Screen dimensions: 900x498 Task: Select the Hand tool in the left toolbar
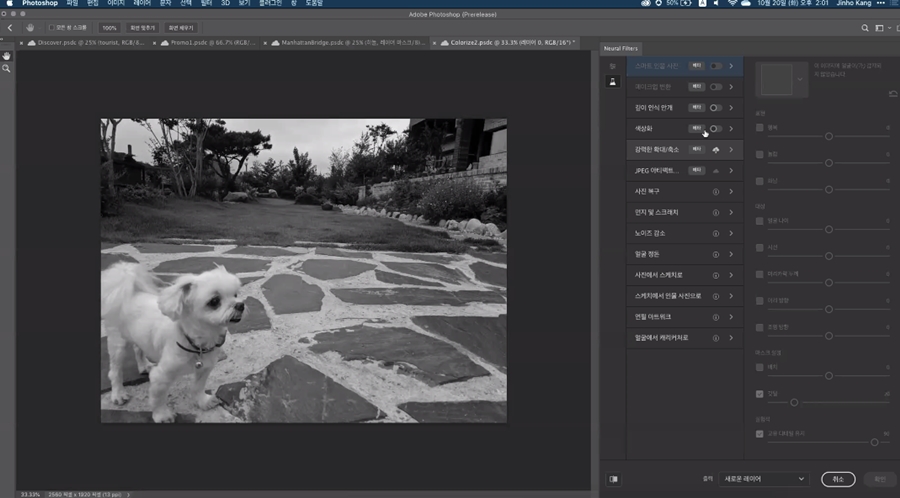point(6,56)
